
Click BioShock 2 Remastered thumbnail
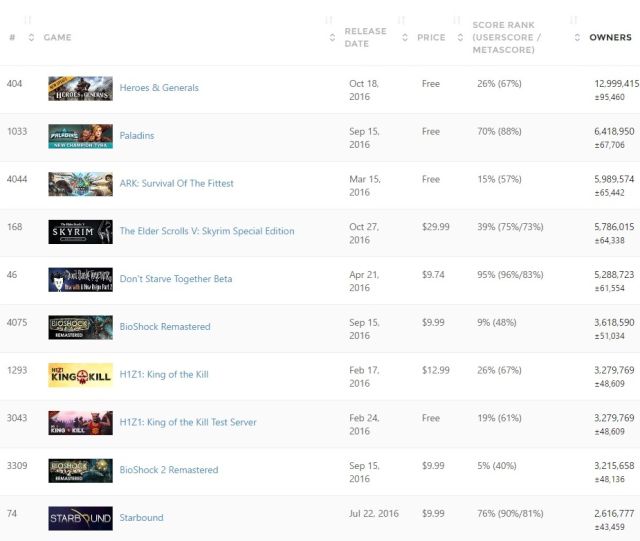pos(80,470)
